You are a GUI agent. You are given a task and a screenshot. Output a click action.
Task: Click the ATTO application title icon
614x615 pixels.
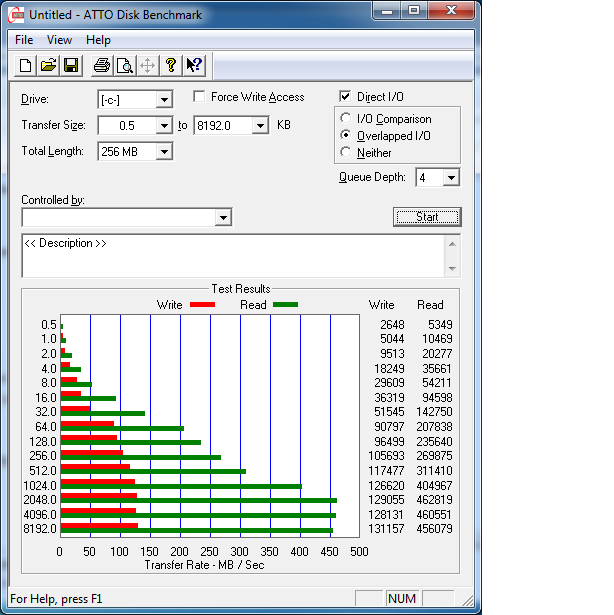(16, 15)
